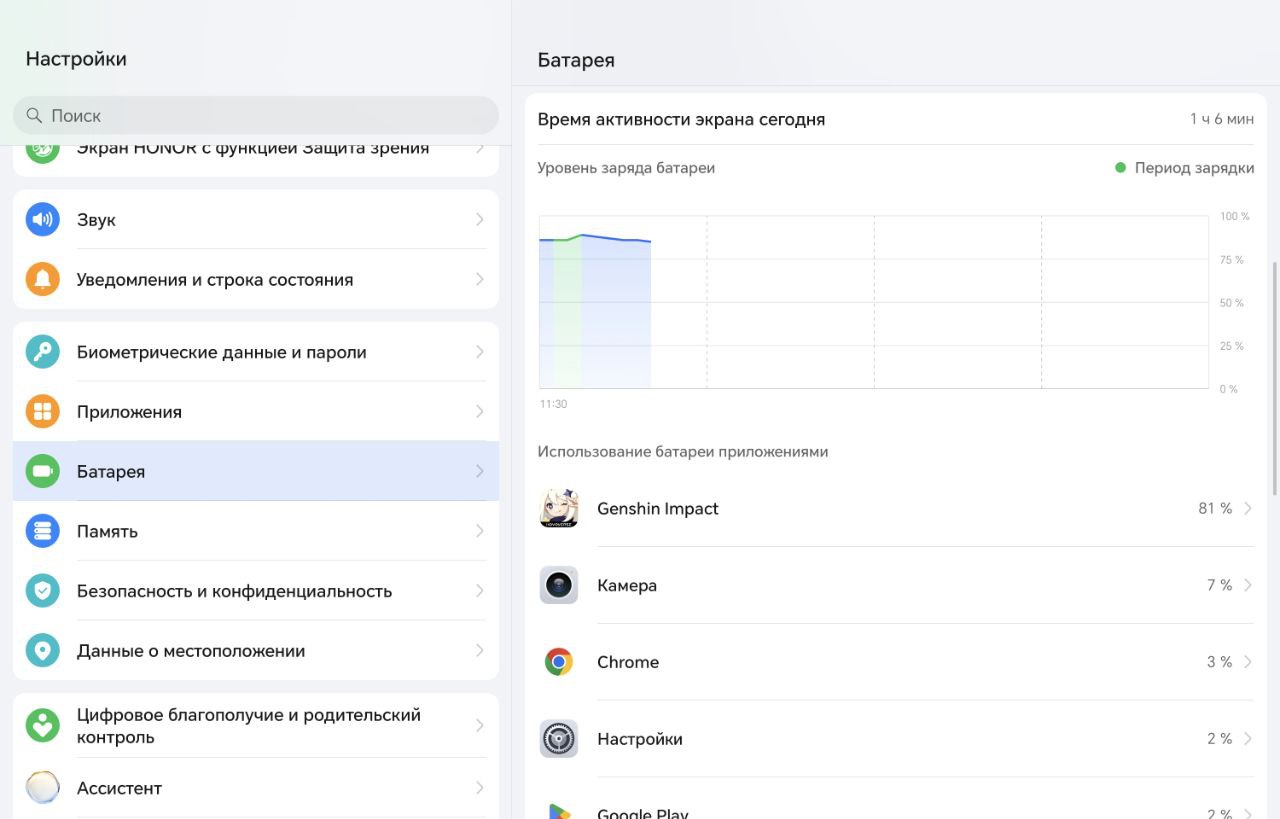The image size is (1280, 819).
Task: Expand the Камера usage details chevron
Action: tap(1248, 585)
